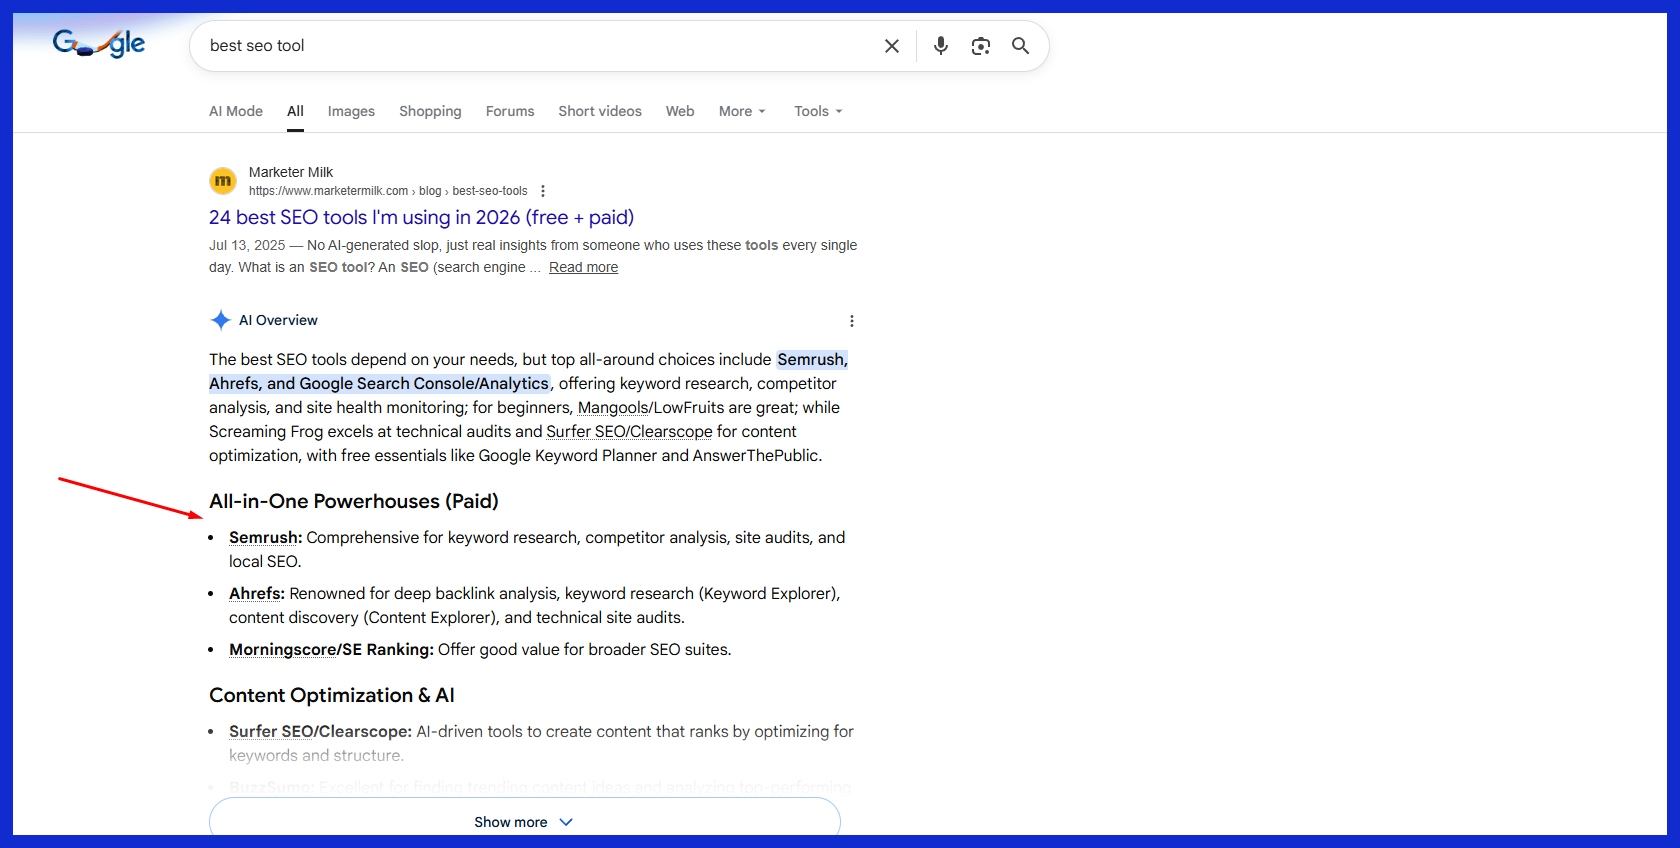Screen dimensions: 1680x848
Task: Open AI Overview three-dot options menu
Action: point(852,321)
